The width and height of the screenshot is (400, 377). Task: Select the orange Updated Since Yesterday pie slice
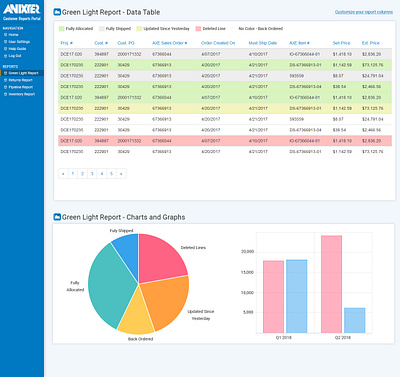(x=167, y=300)
